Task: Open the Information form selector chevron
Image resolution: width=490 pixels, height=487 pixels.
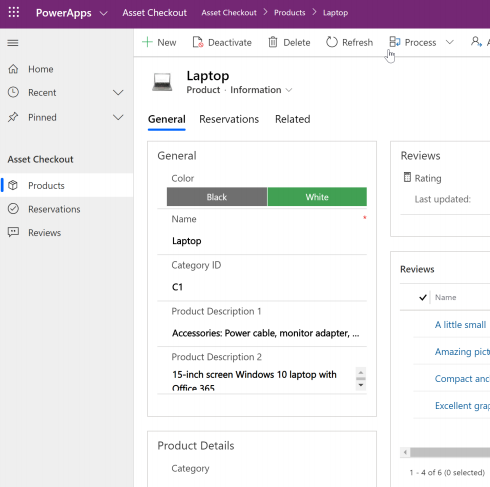Action: tap(289, 90)
